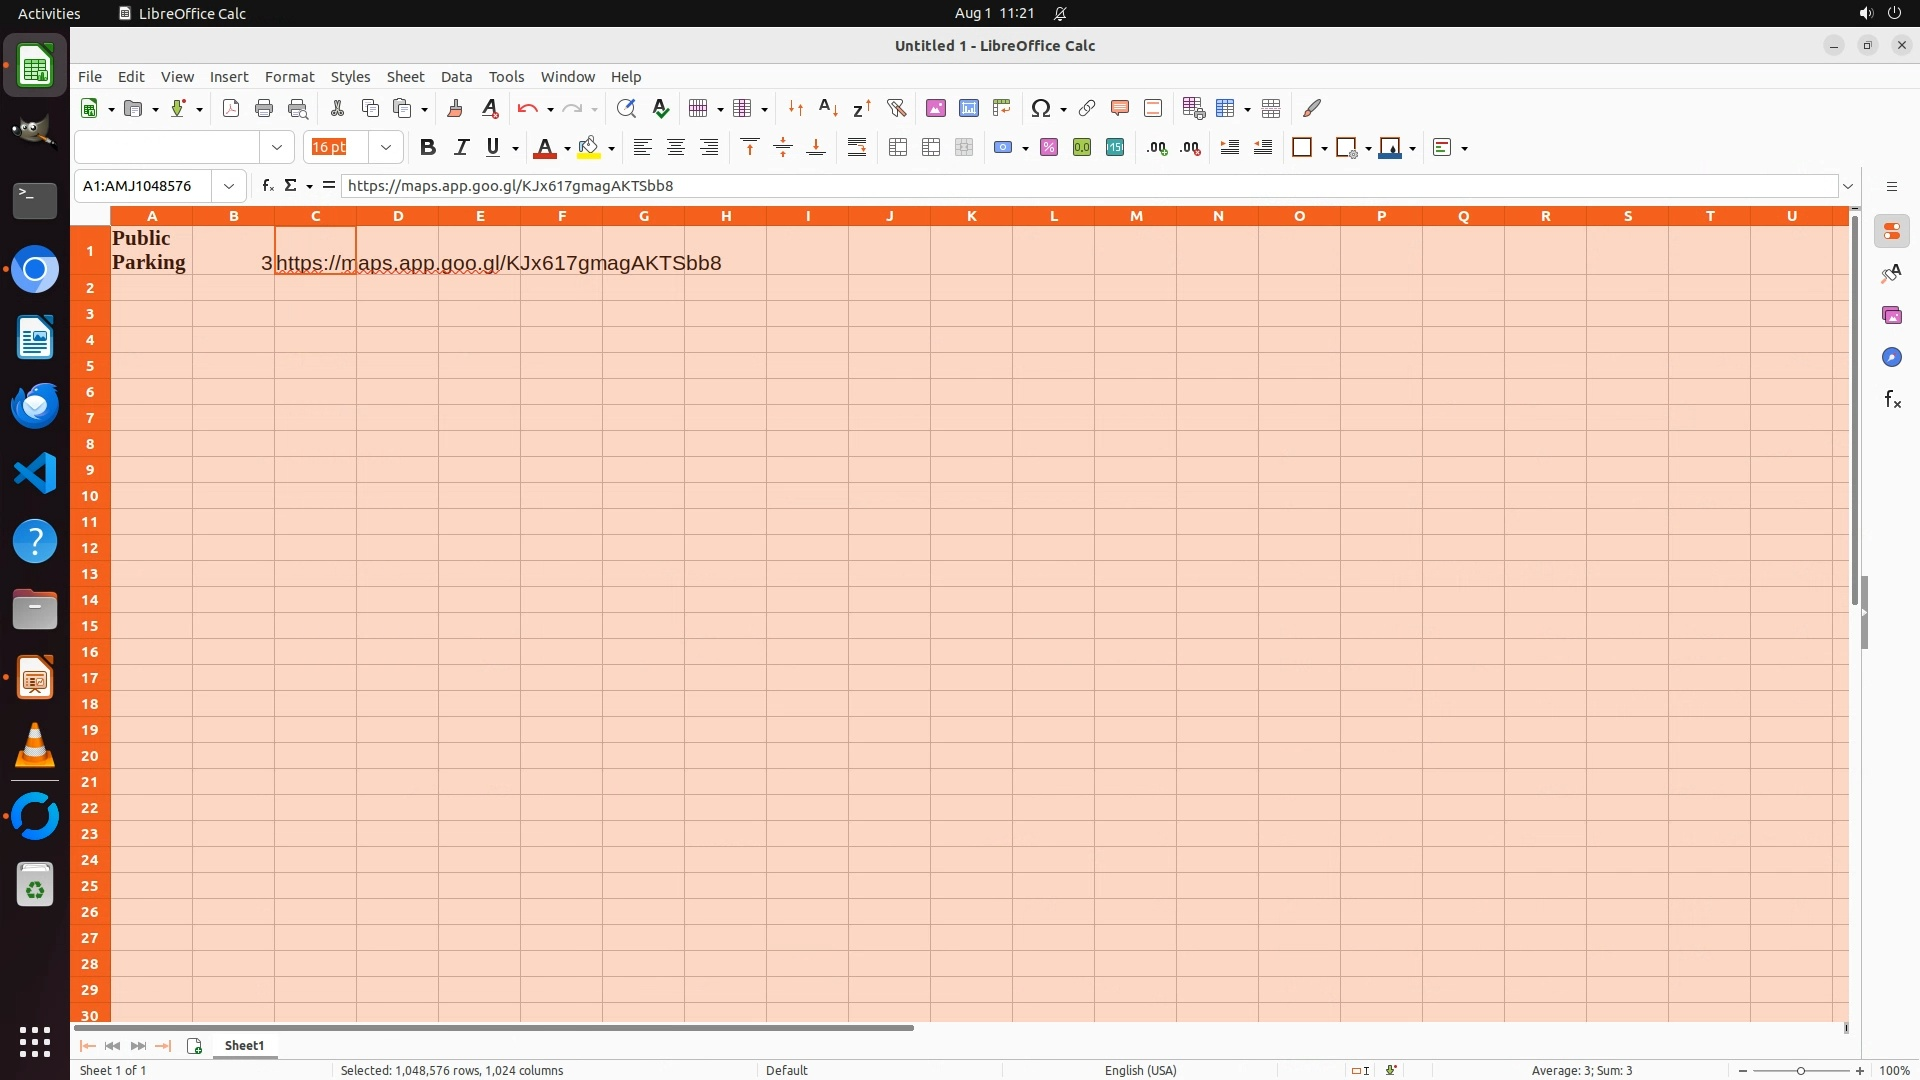Click the background color highlighter swatch

pyautogui.click(x=589, y=148)
